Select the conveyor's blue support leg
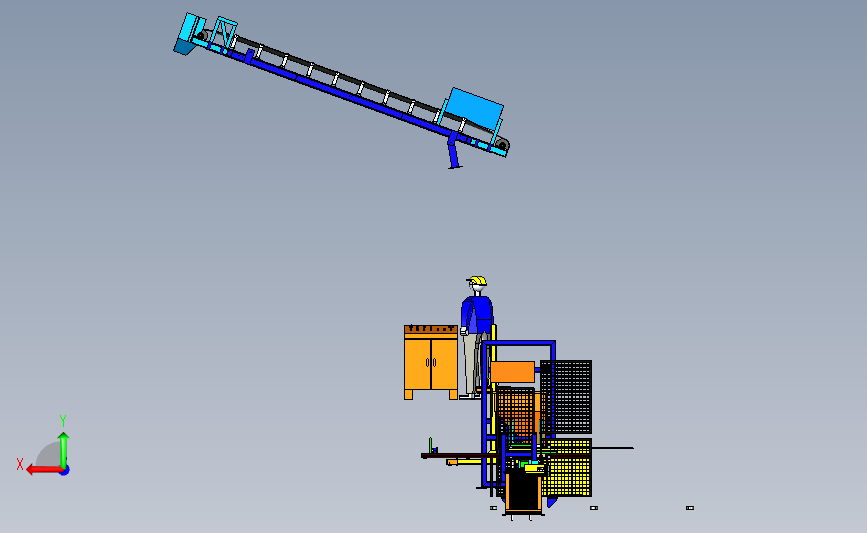The width and height of the screenshot is (867, 533). click(x=454, y=151)
